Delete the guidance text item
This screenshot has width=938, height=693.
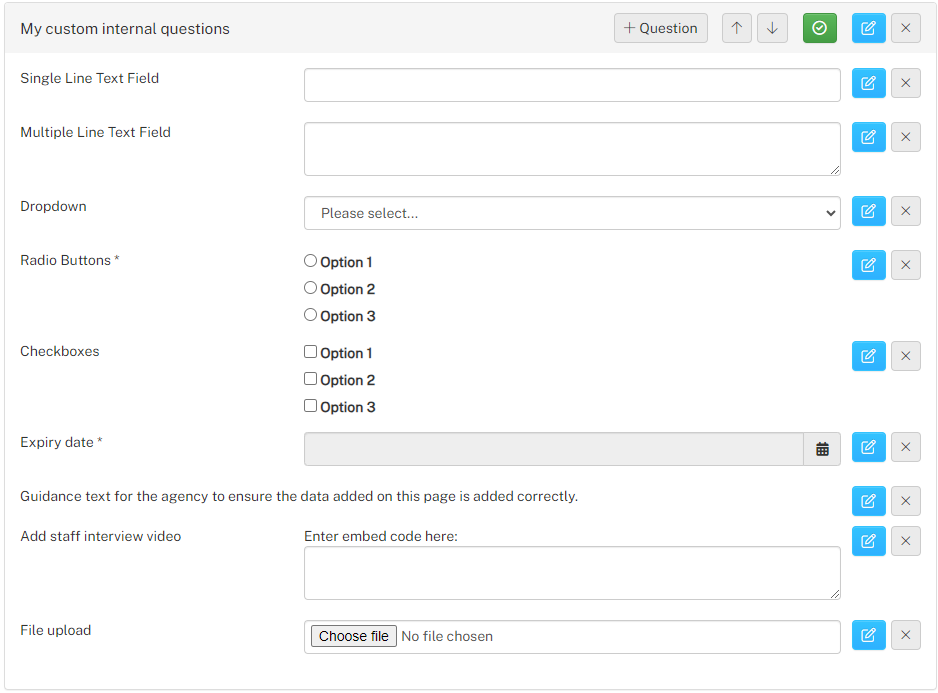coord(906,501)
